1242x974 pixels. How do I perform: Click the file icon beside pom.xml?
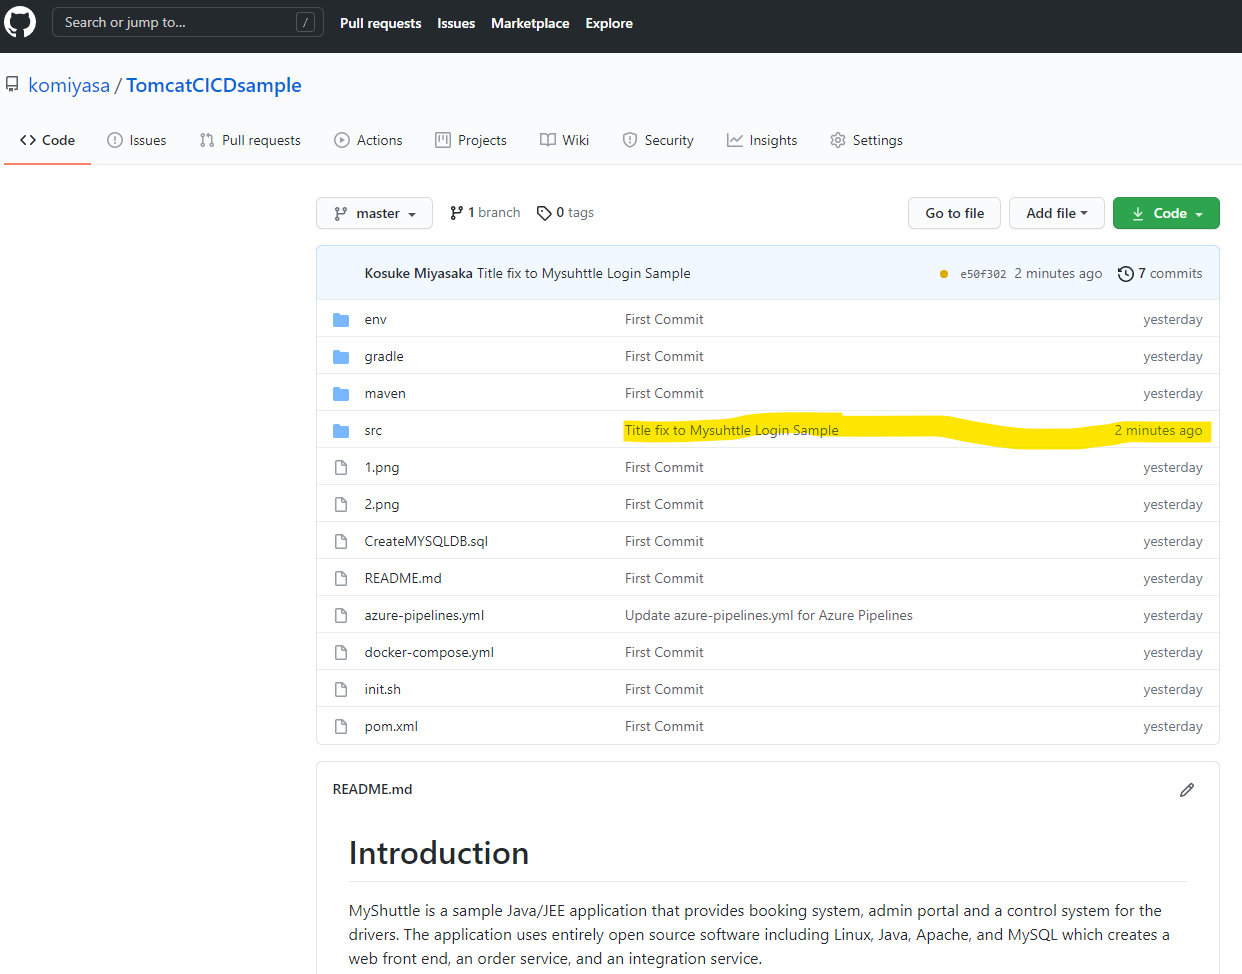pyautogui.click(x=341, y=726)
